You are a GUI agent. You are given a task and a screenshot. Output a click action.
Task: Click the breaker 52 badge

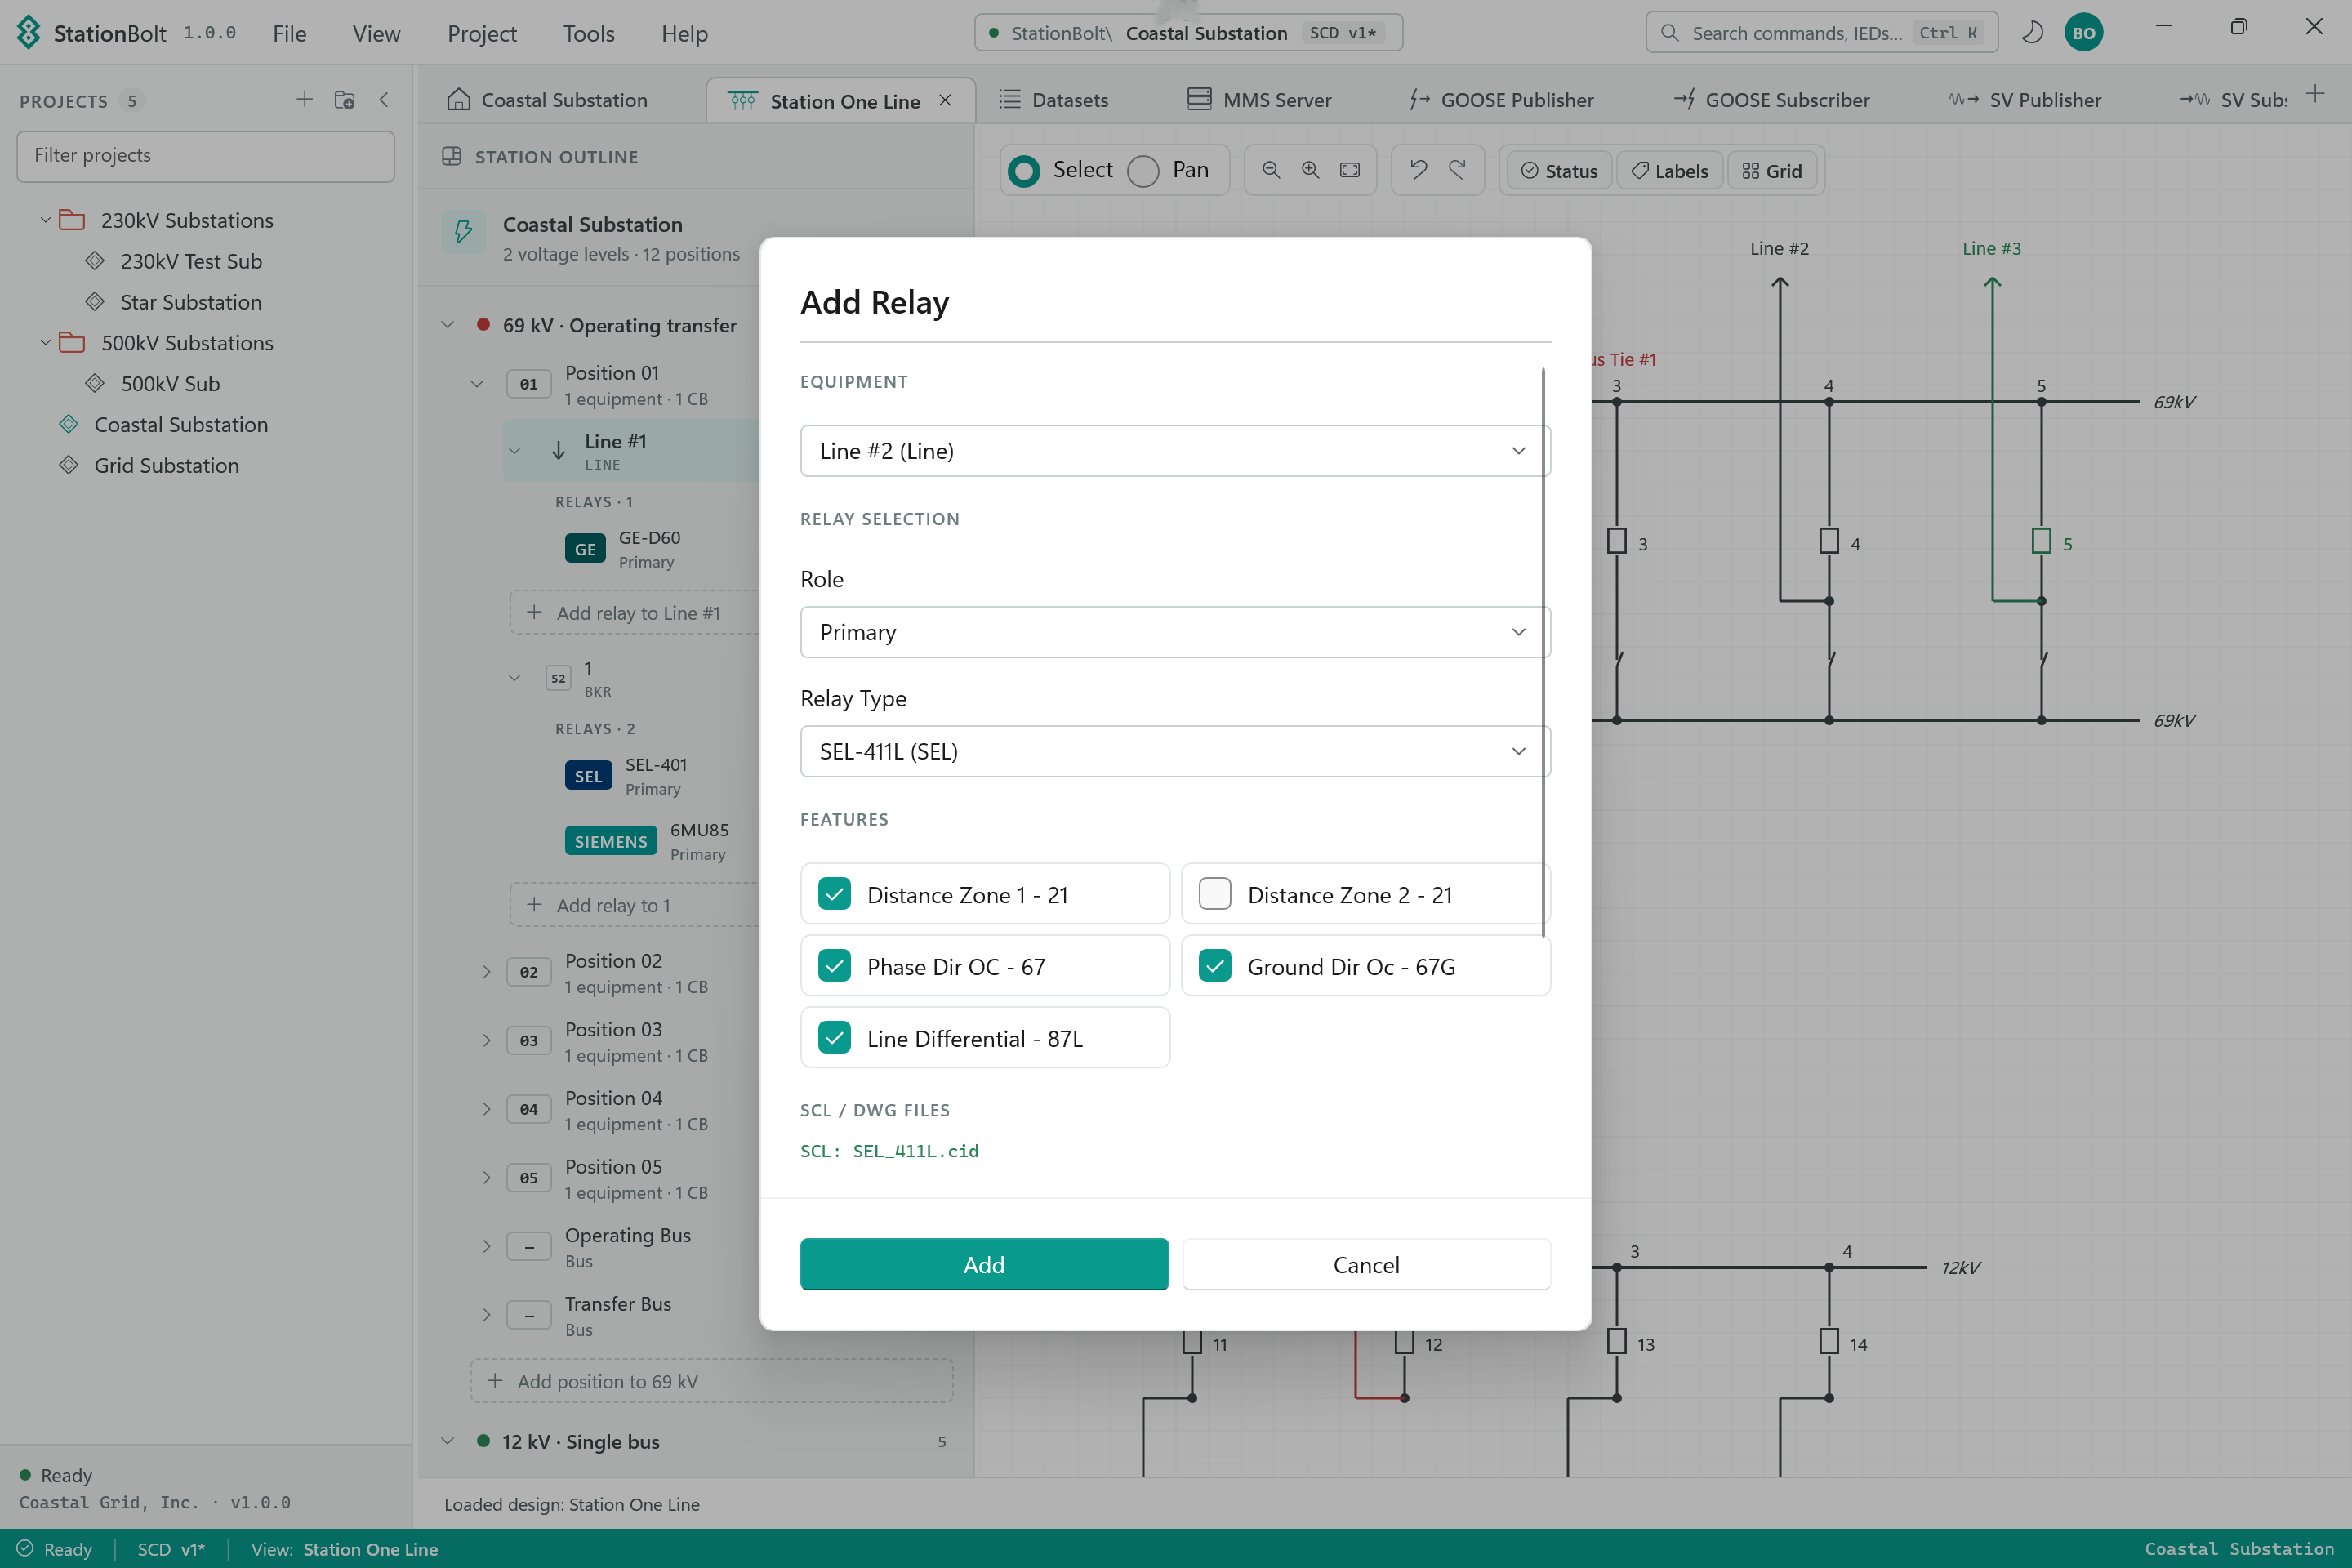558,678
